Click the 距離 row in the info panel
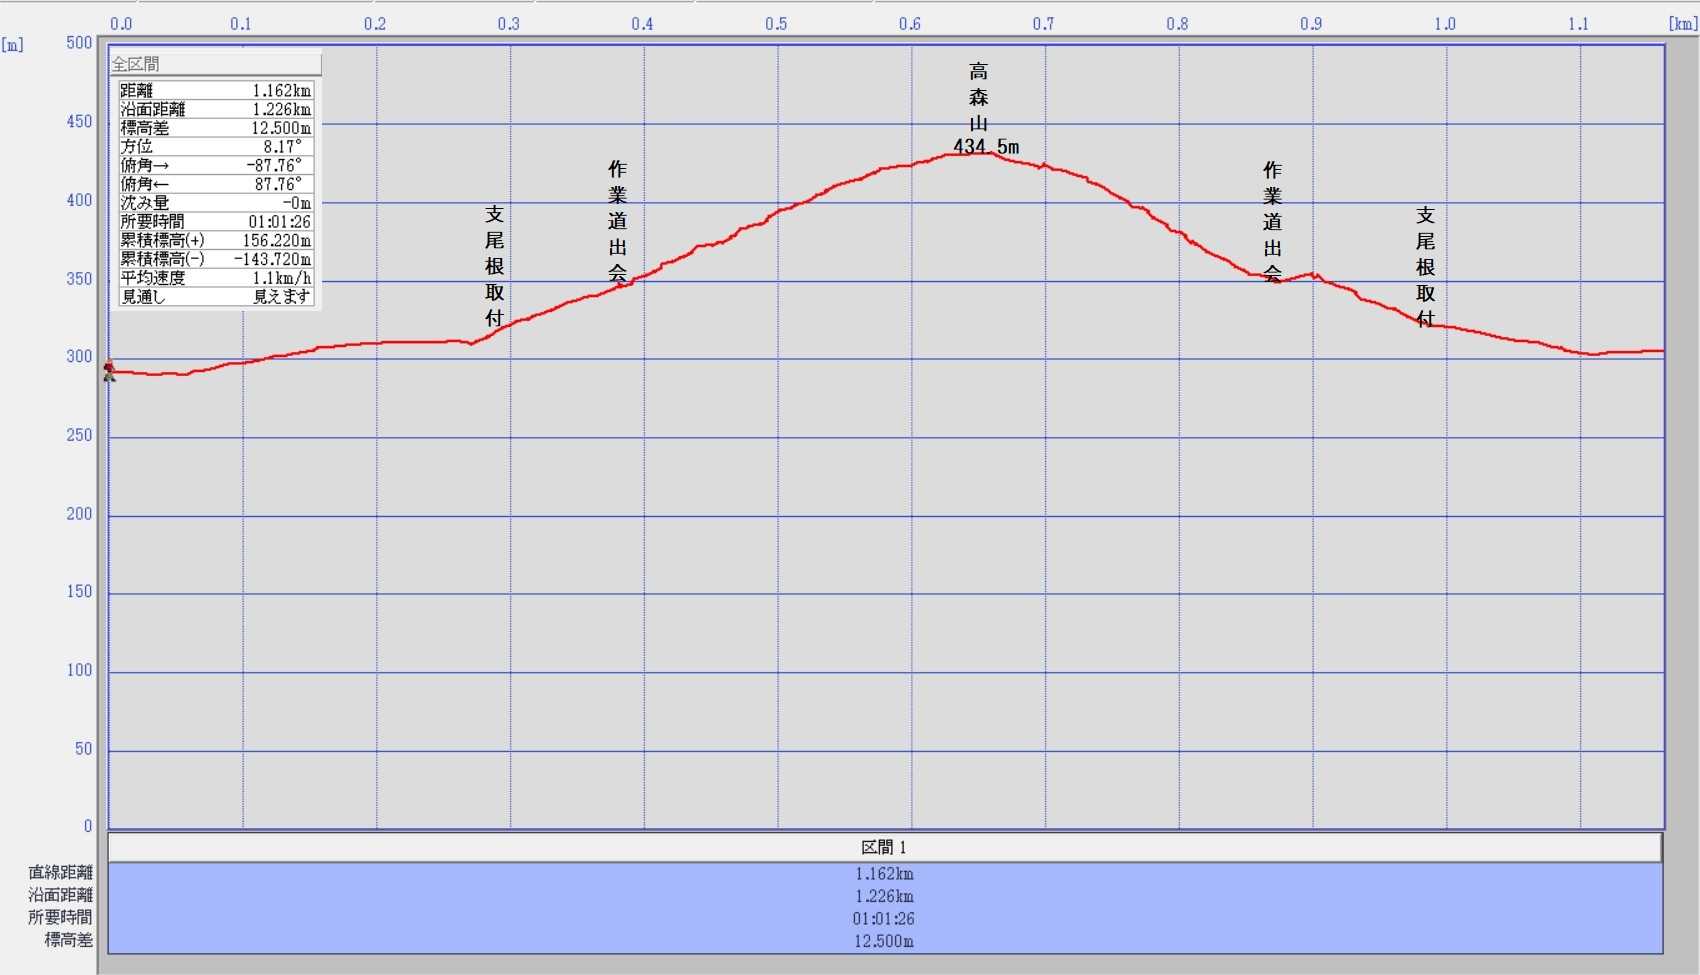The width and height of the screenshot is (1700, 975). (x=215, y=91)
